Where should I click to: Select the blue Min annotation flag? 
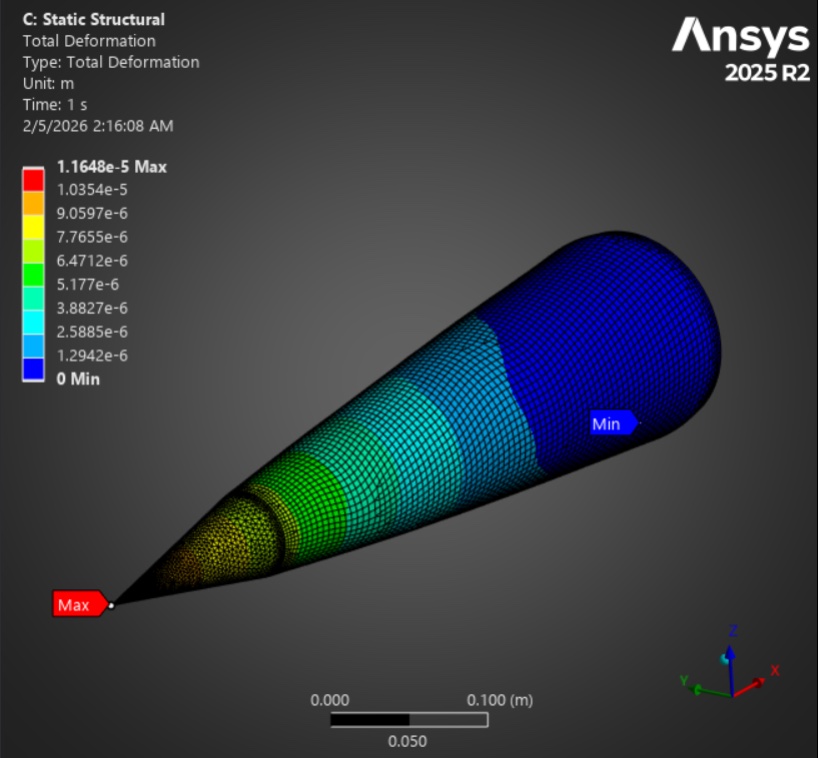pyautogui.click(x=609, y=424)
